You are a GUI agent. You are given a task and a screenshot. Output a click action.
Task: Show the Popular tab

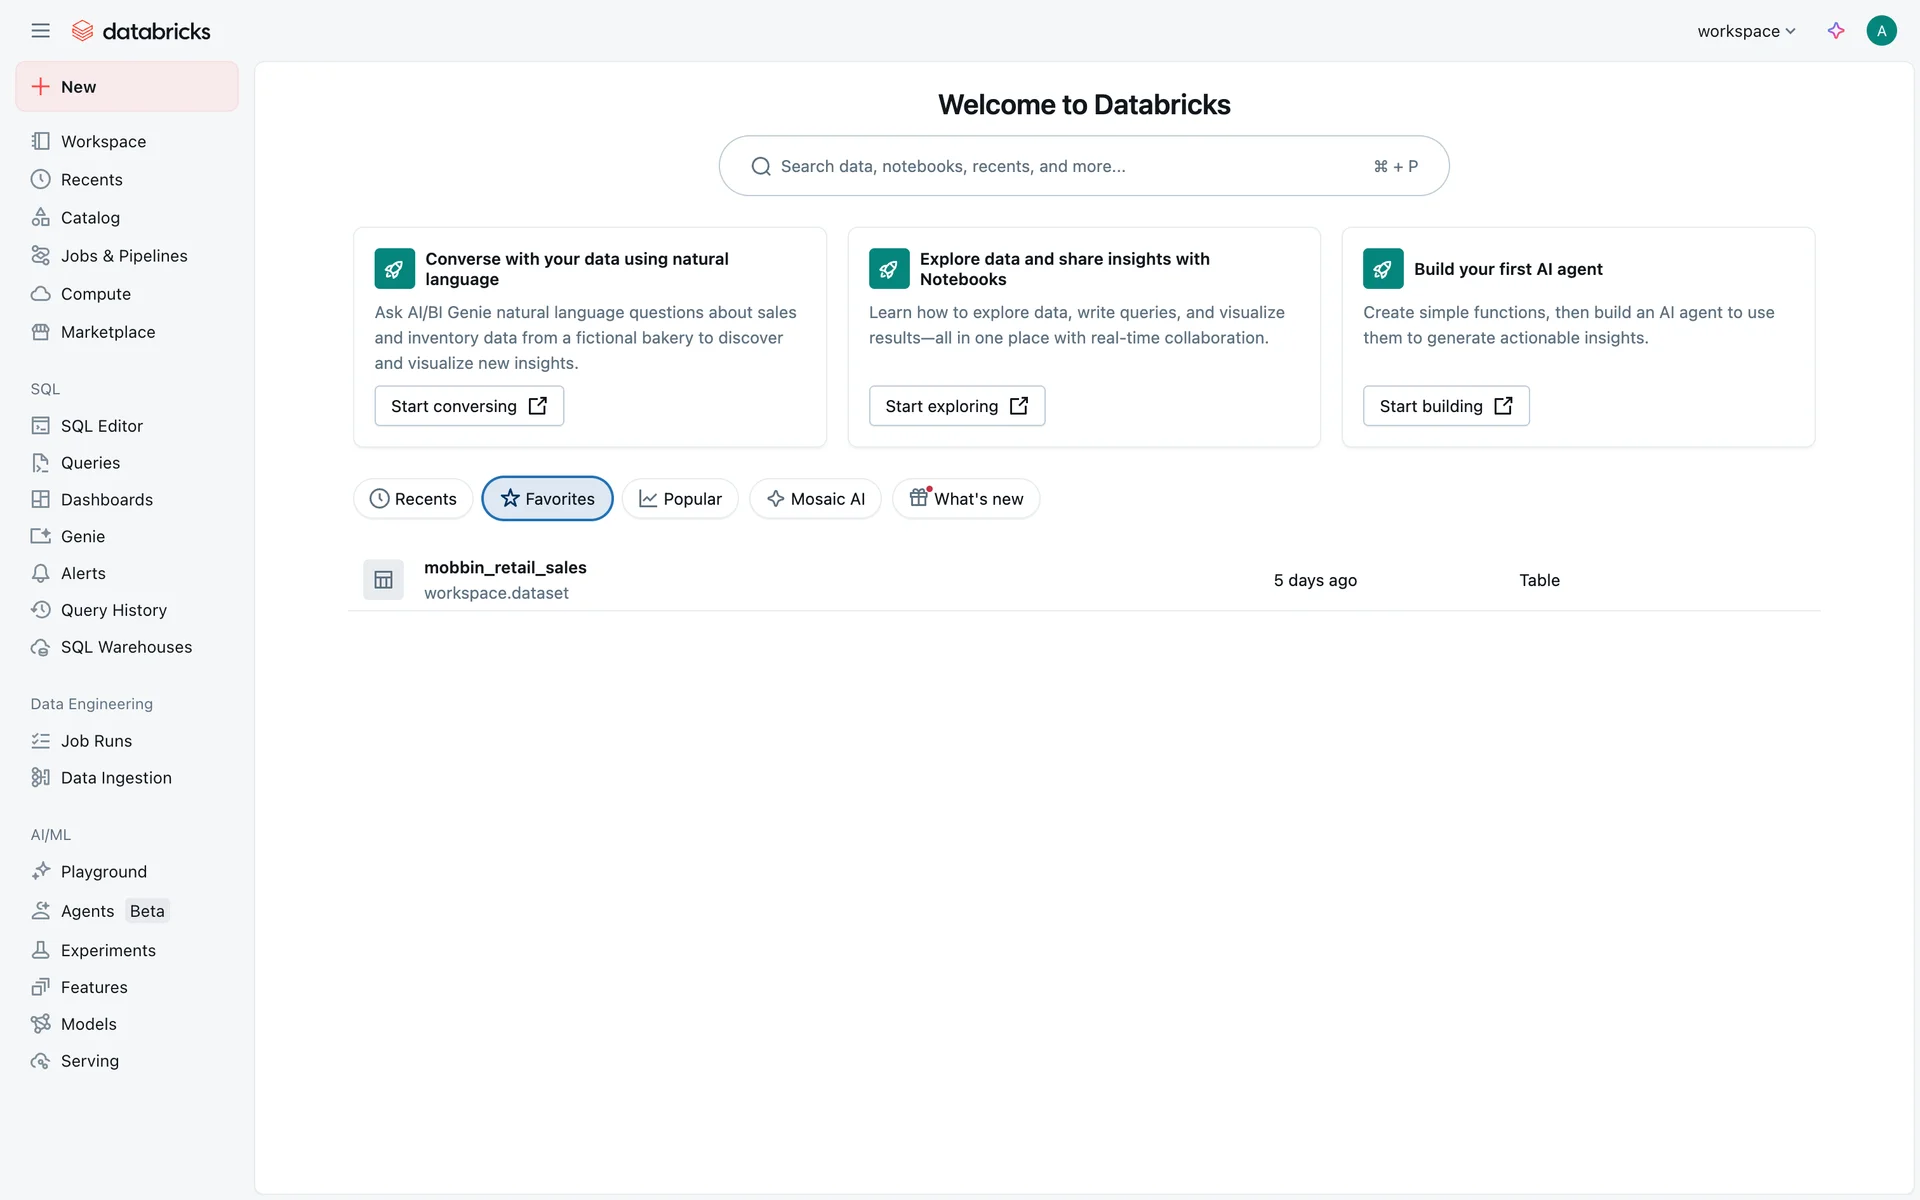click(680, 499)
